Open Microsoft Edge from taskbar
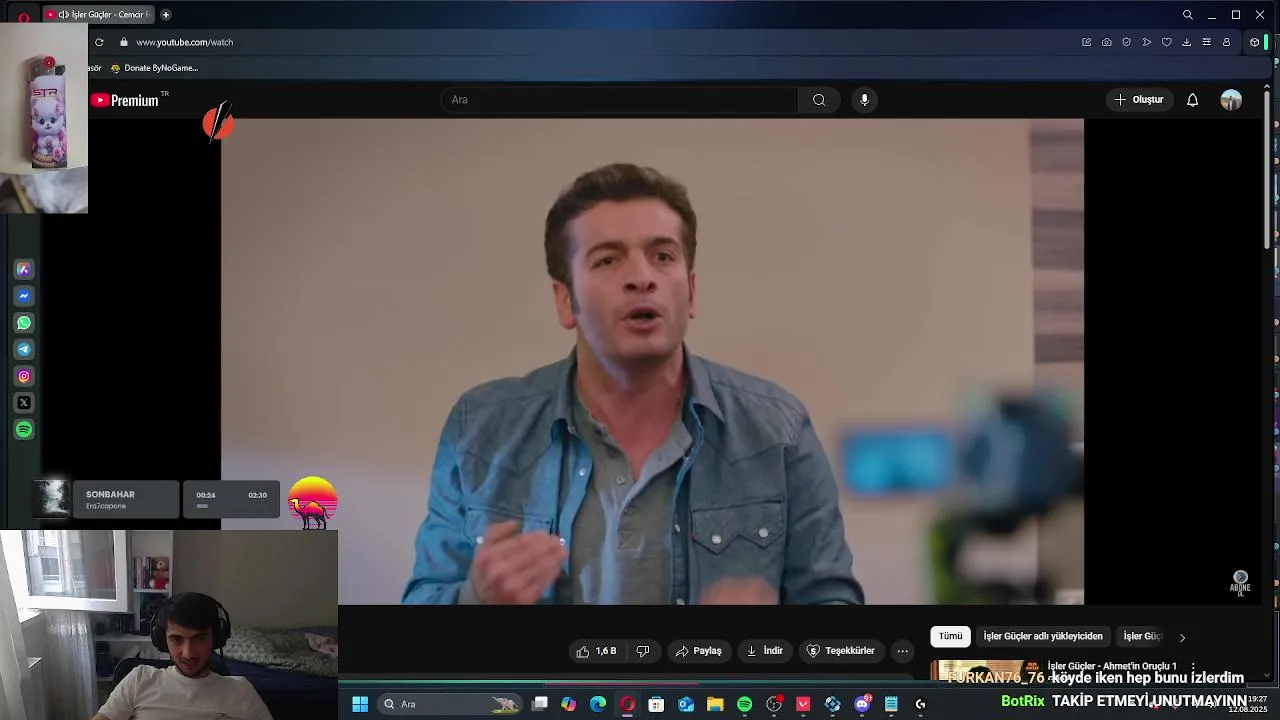Screen dimensions: 1280x720 (598, 704)
